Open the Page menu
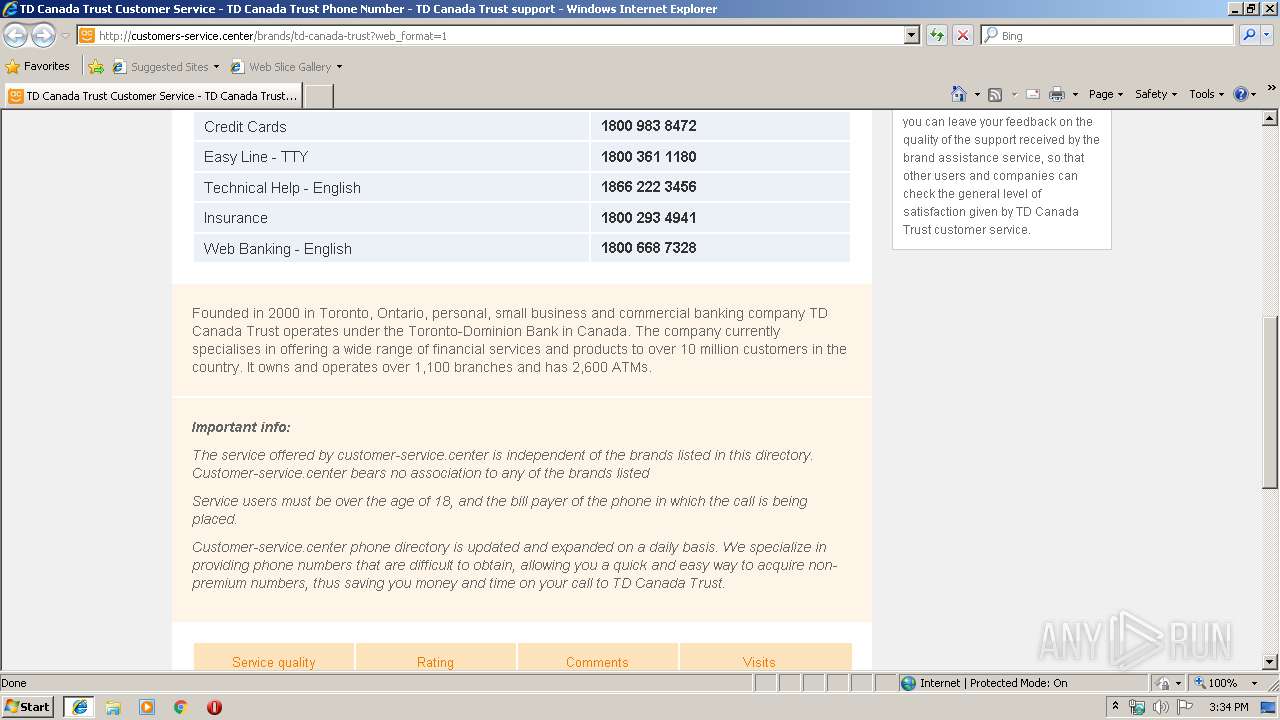 [1106, 94]
